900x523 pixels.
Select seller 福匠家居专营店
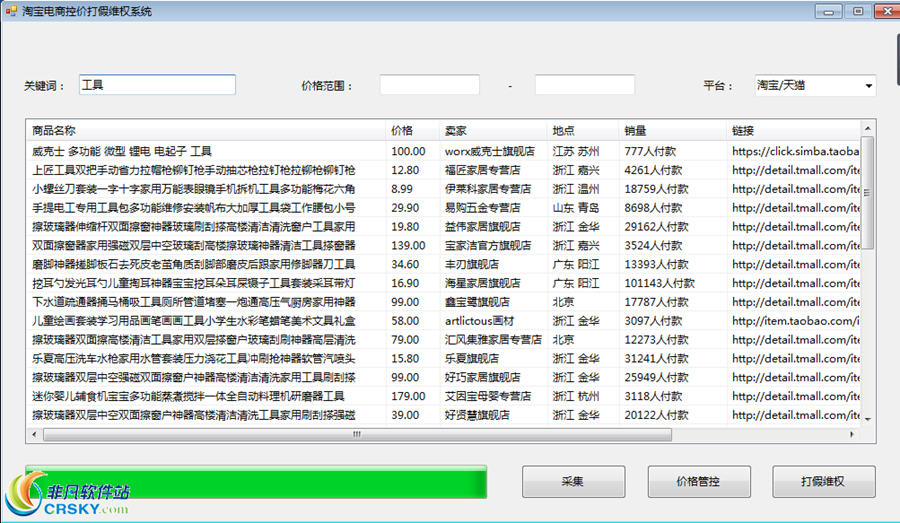pos(483,171)
